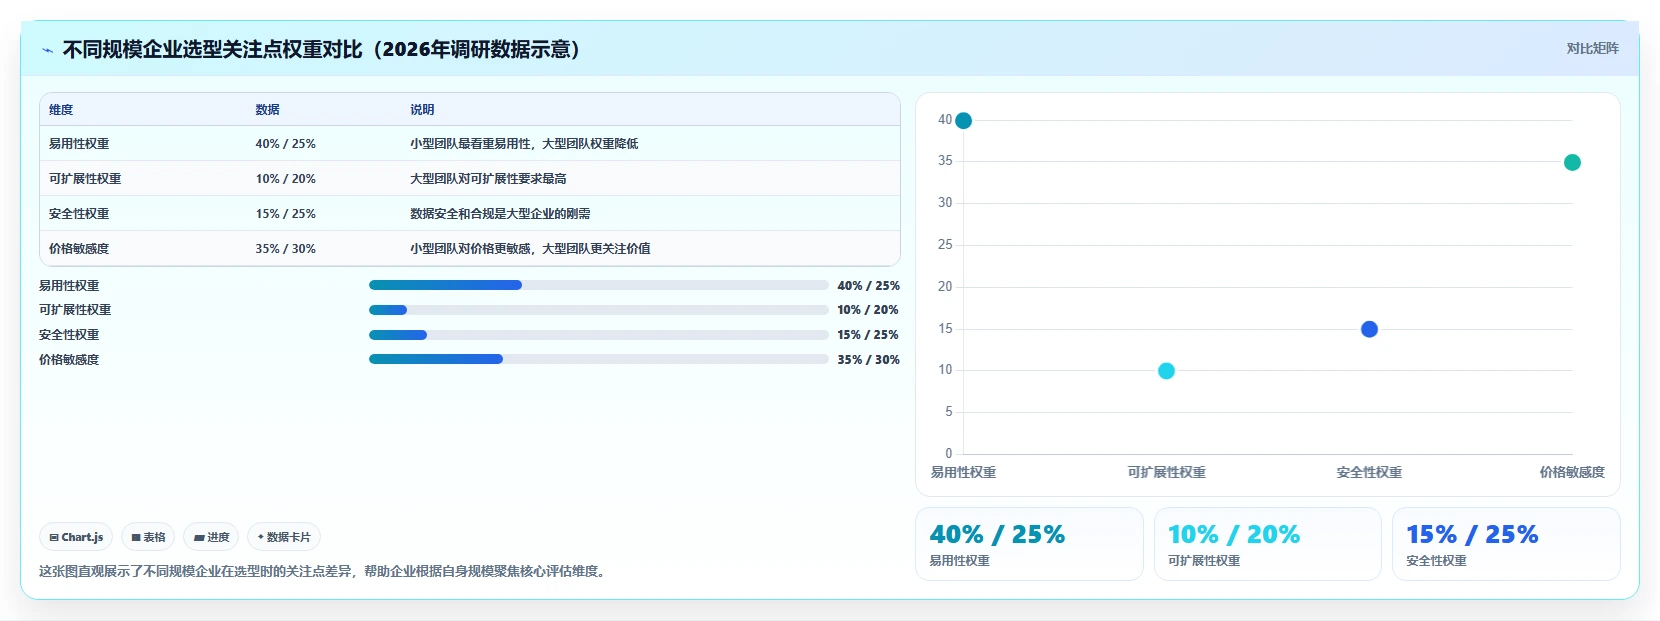Click the 易用性权重 data point at 40

[x=963, y=120]
